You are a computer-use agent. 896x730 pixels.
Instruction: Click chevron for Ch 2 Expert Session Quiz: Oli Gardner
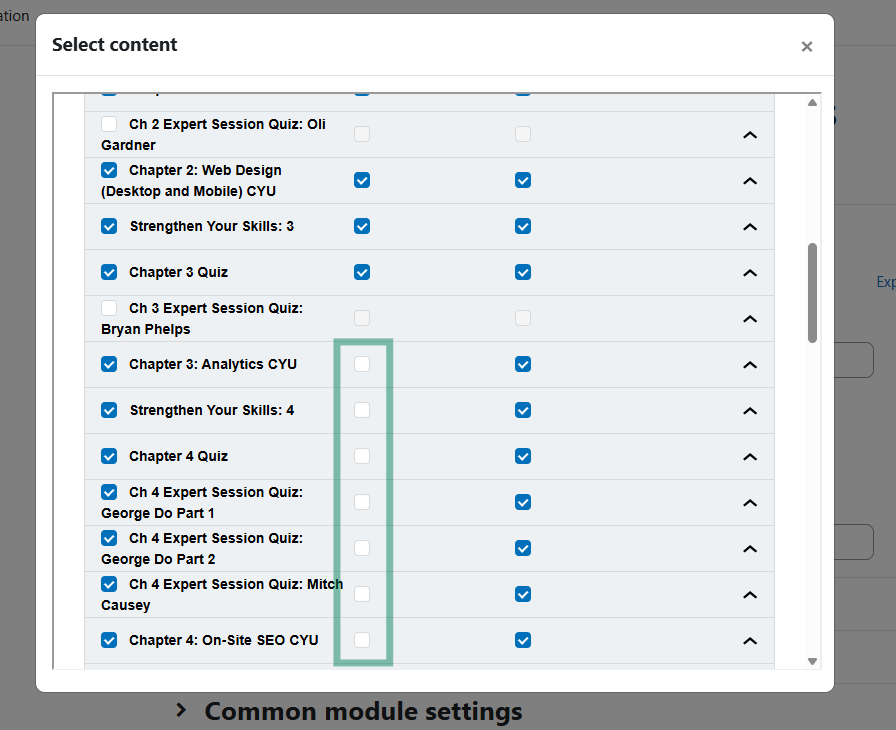[750, 135]
